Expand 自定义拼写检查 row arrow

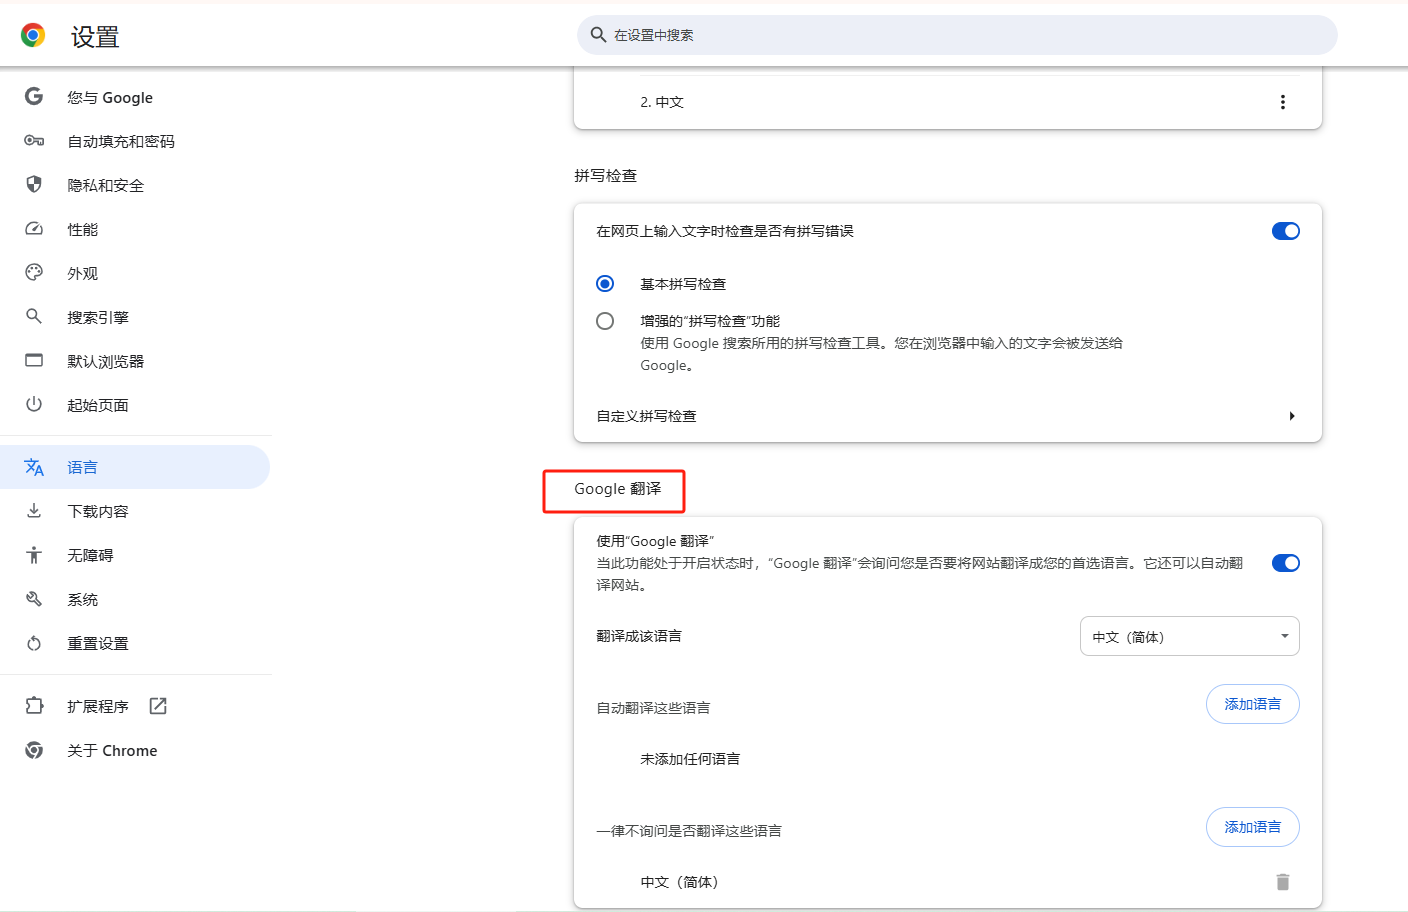coord(1292,416)
